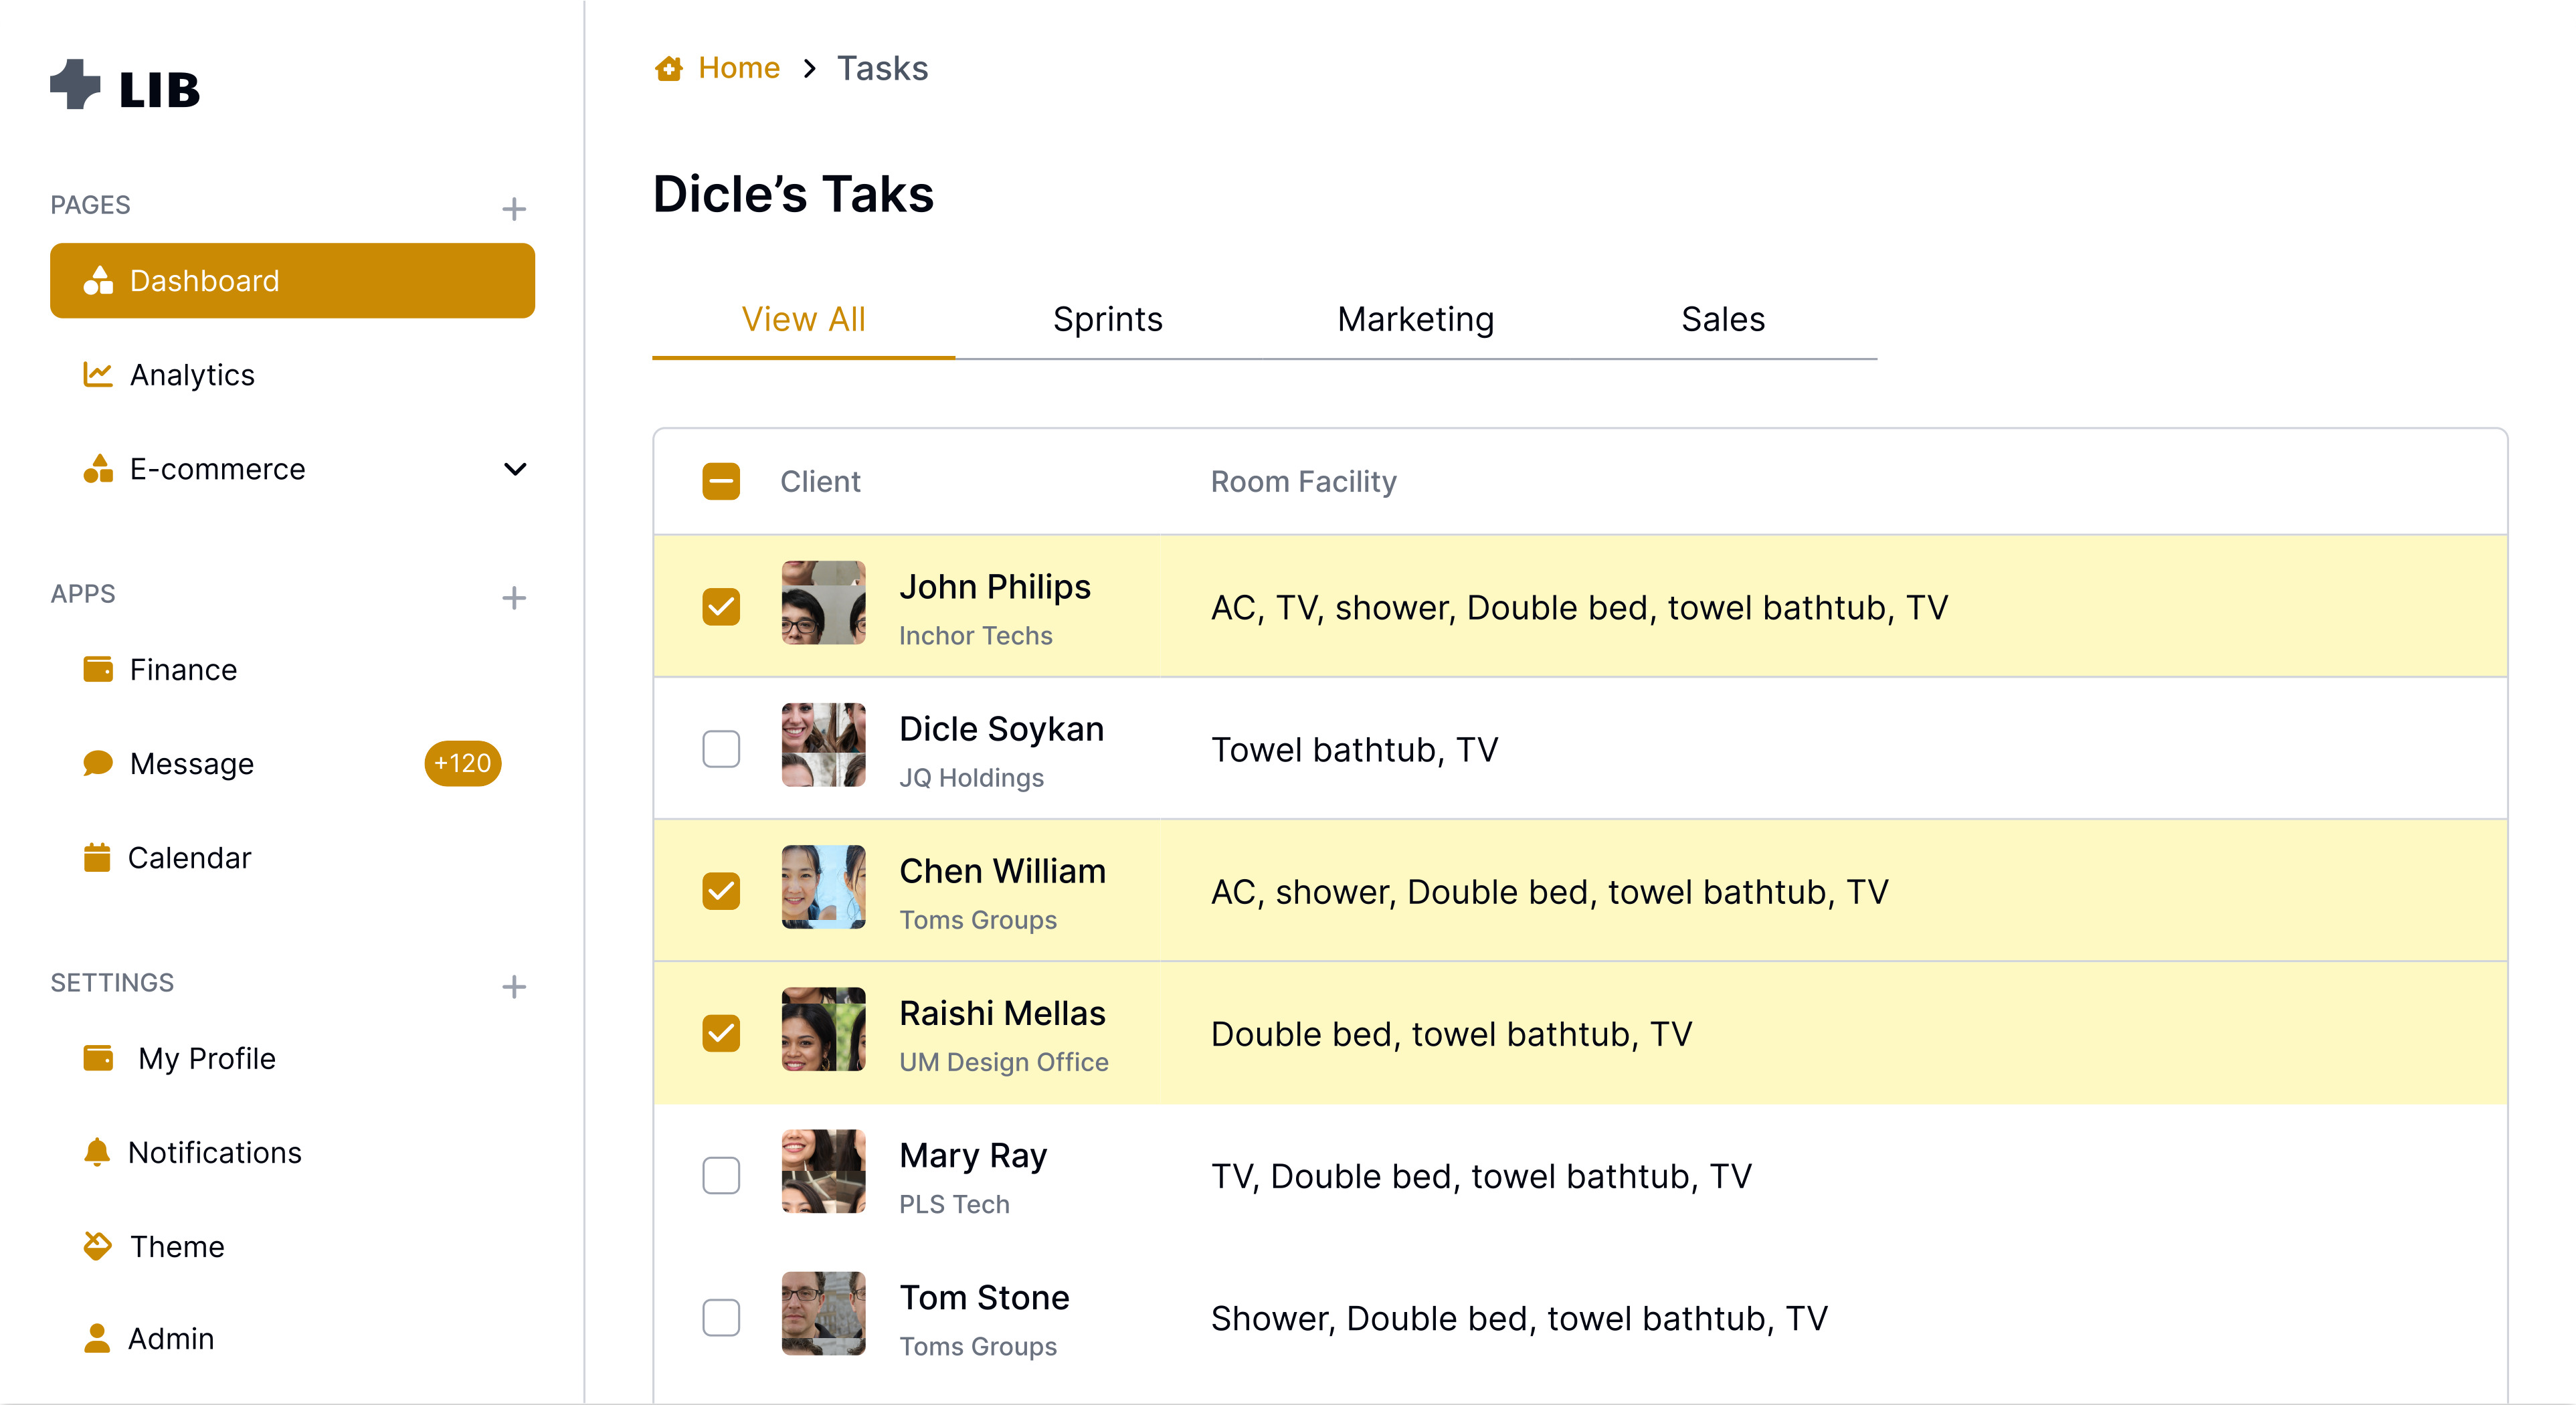
Task: Click the name Raishi Mellas
Action: 1002,1013
